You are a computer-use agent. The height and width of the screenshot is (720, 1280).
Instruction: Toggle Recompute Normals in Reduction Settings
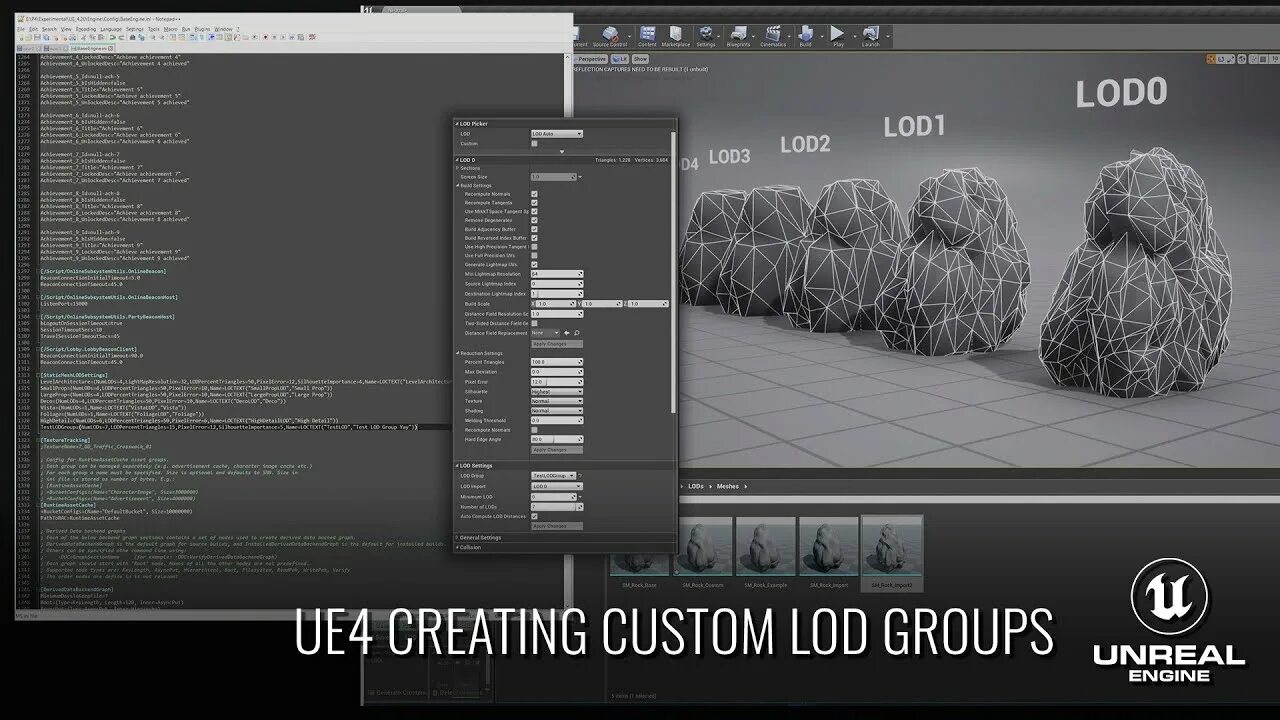point(534,430)
